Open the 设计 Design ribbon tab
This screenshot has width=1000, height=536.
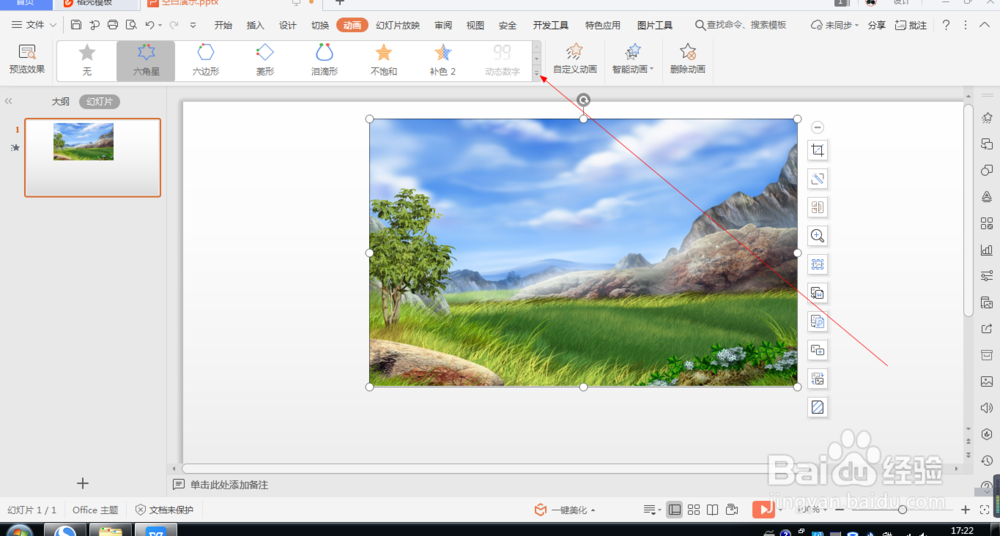tap(288, 26)
